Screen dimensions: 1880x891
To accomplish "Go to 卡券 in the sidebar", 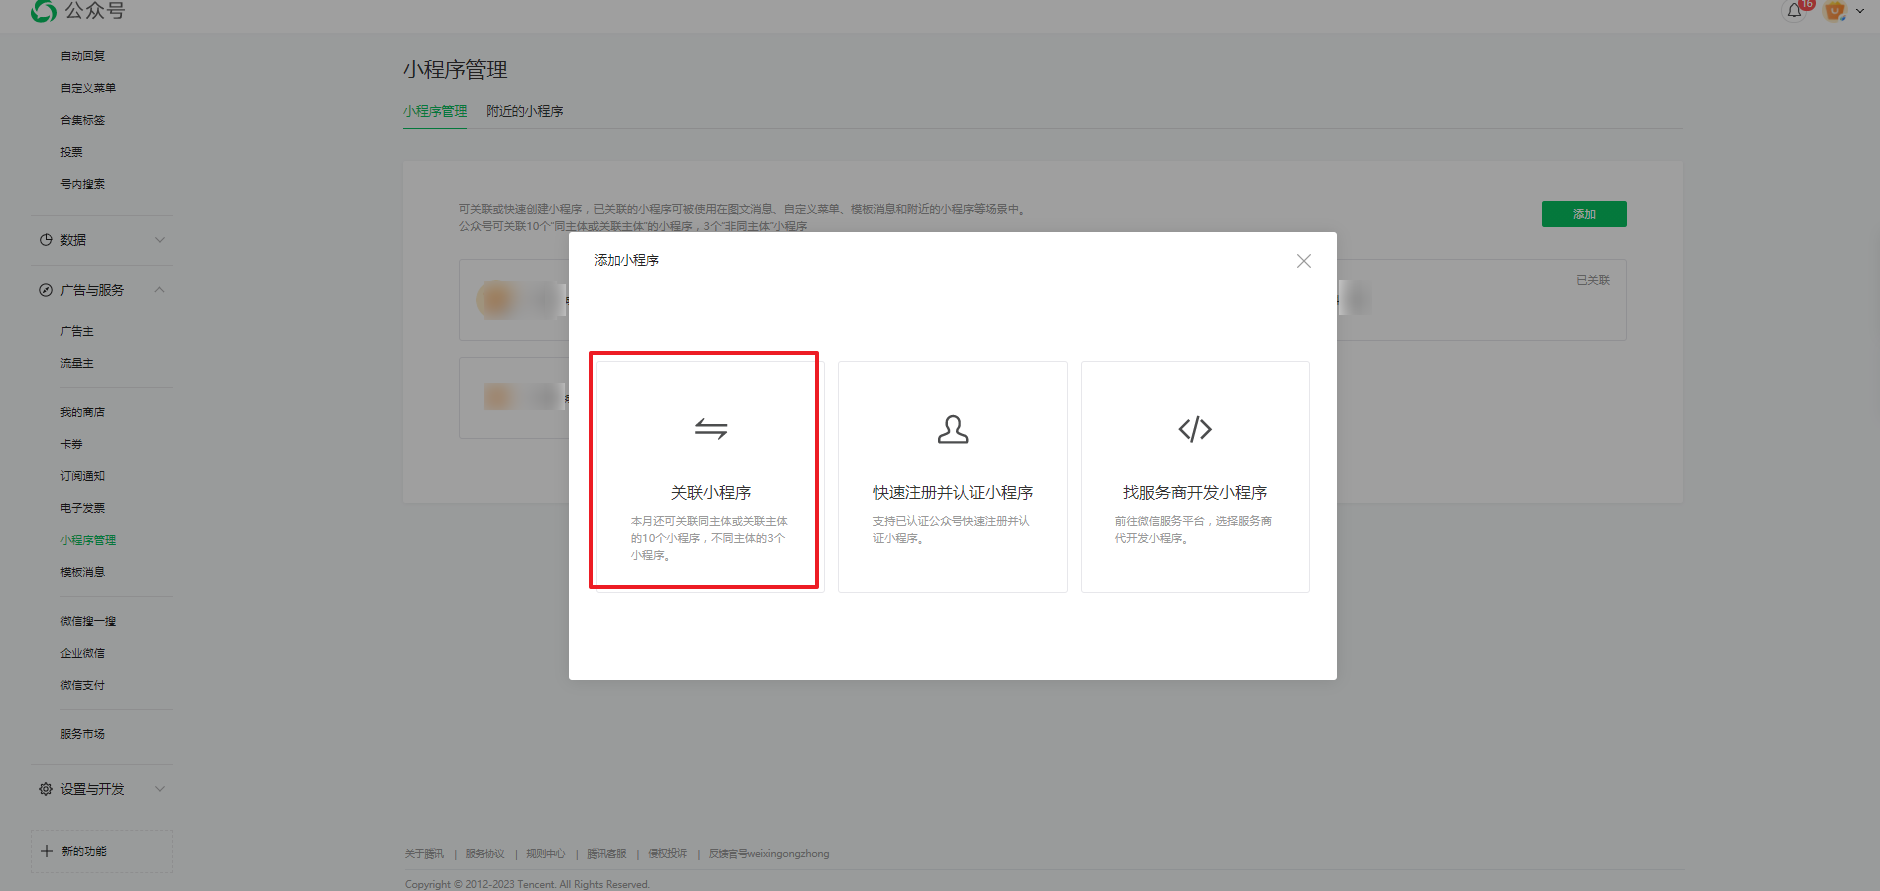I will (71, 444).
